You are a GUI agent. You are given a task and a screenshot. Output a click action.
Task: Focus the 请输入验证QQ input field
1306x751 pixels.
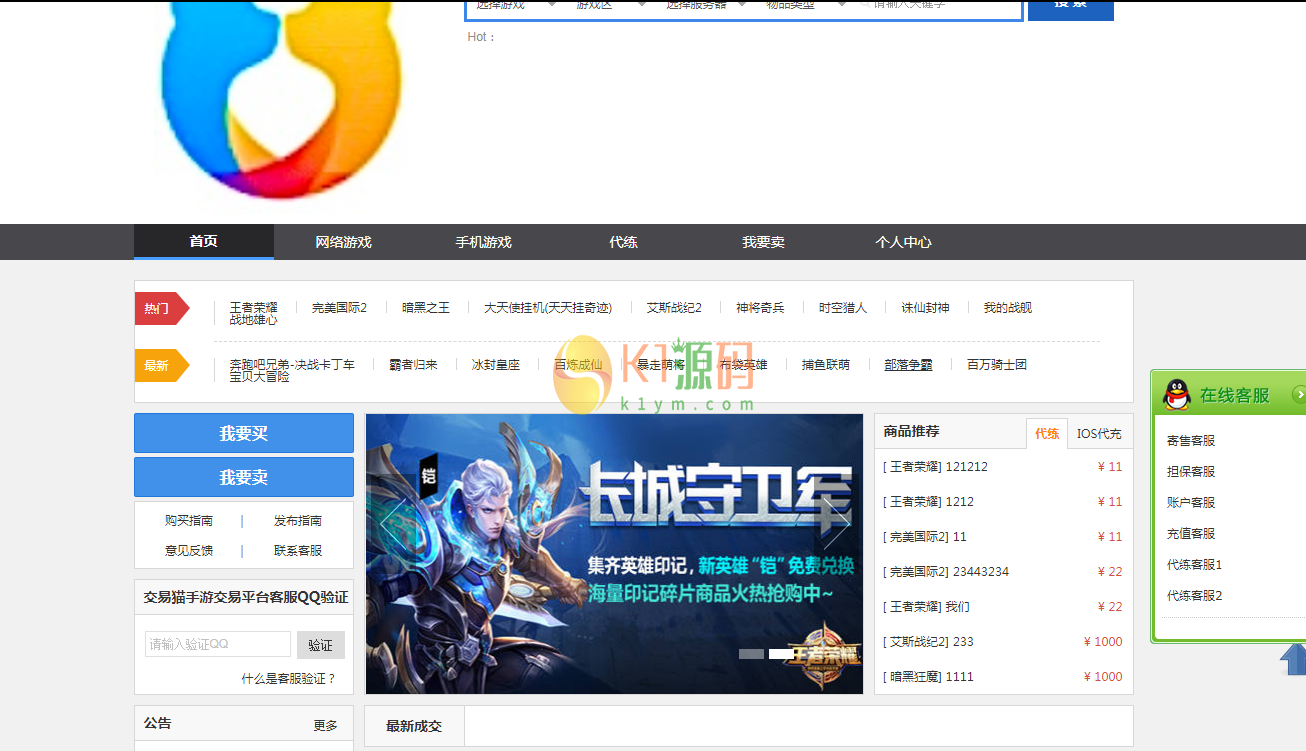tap(218, 644)
